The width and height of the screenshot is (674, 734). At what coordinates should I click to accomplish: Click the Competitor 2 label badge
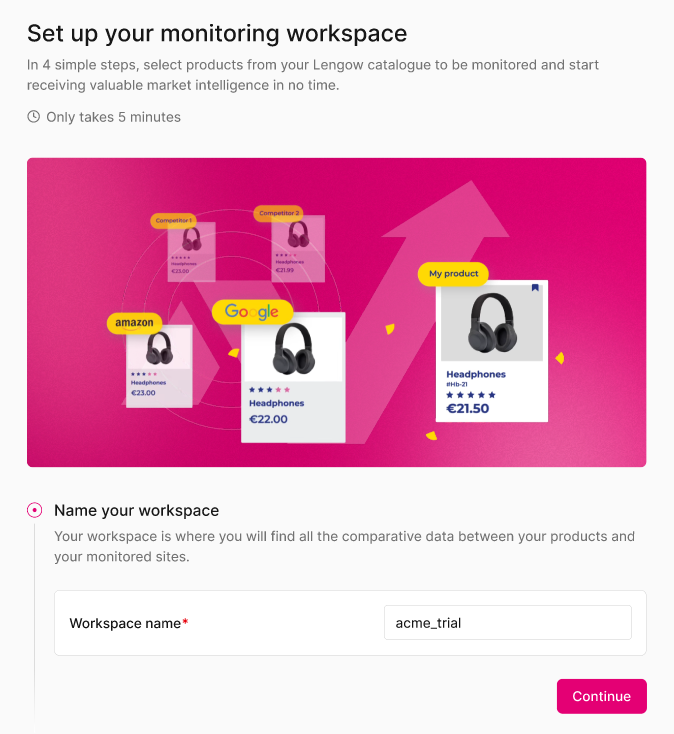click(x=278, y=213)
